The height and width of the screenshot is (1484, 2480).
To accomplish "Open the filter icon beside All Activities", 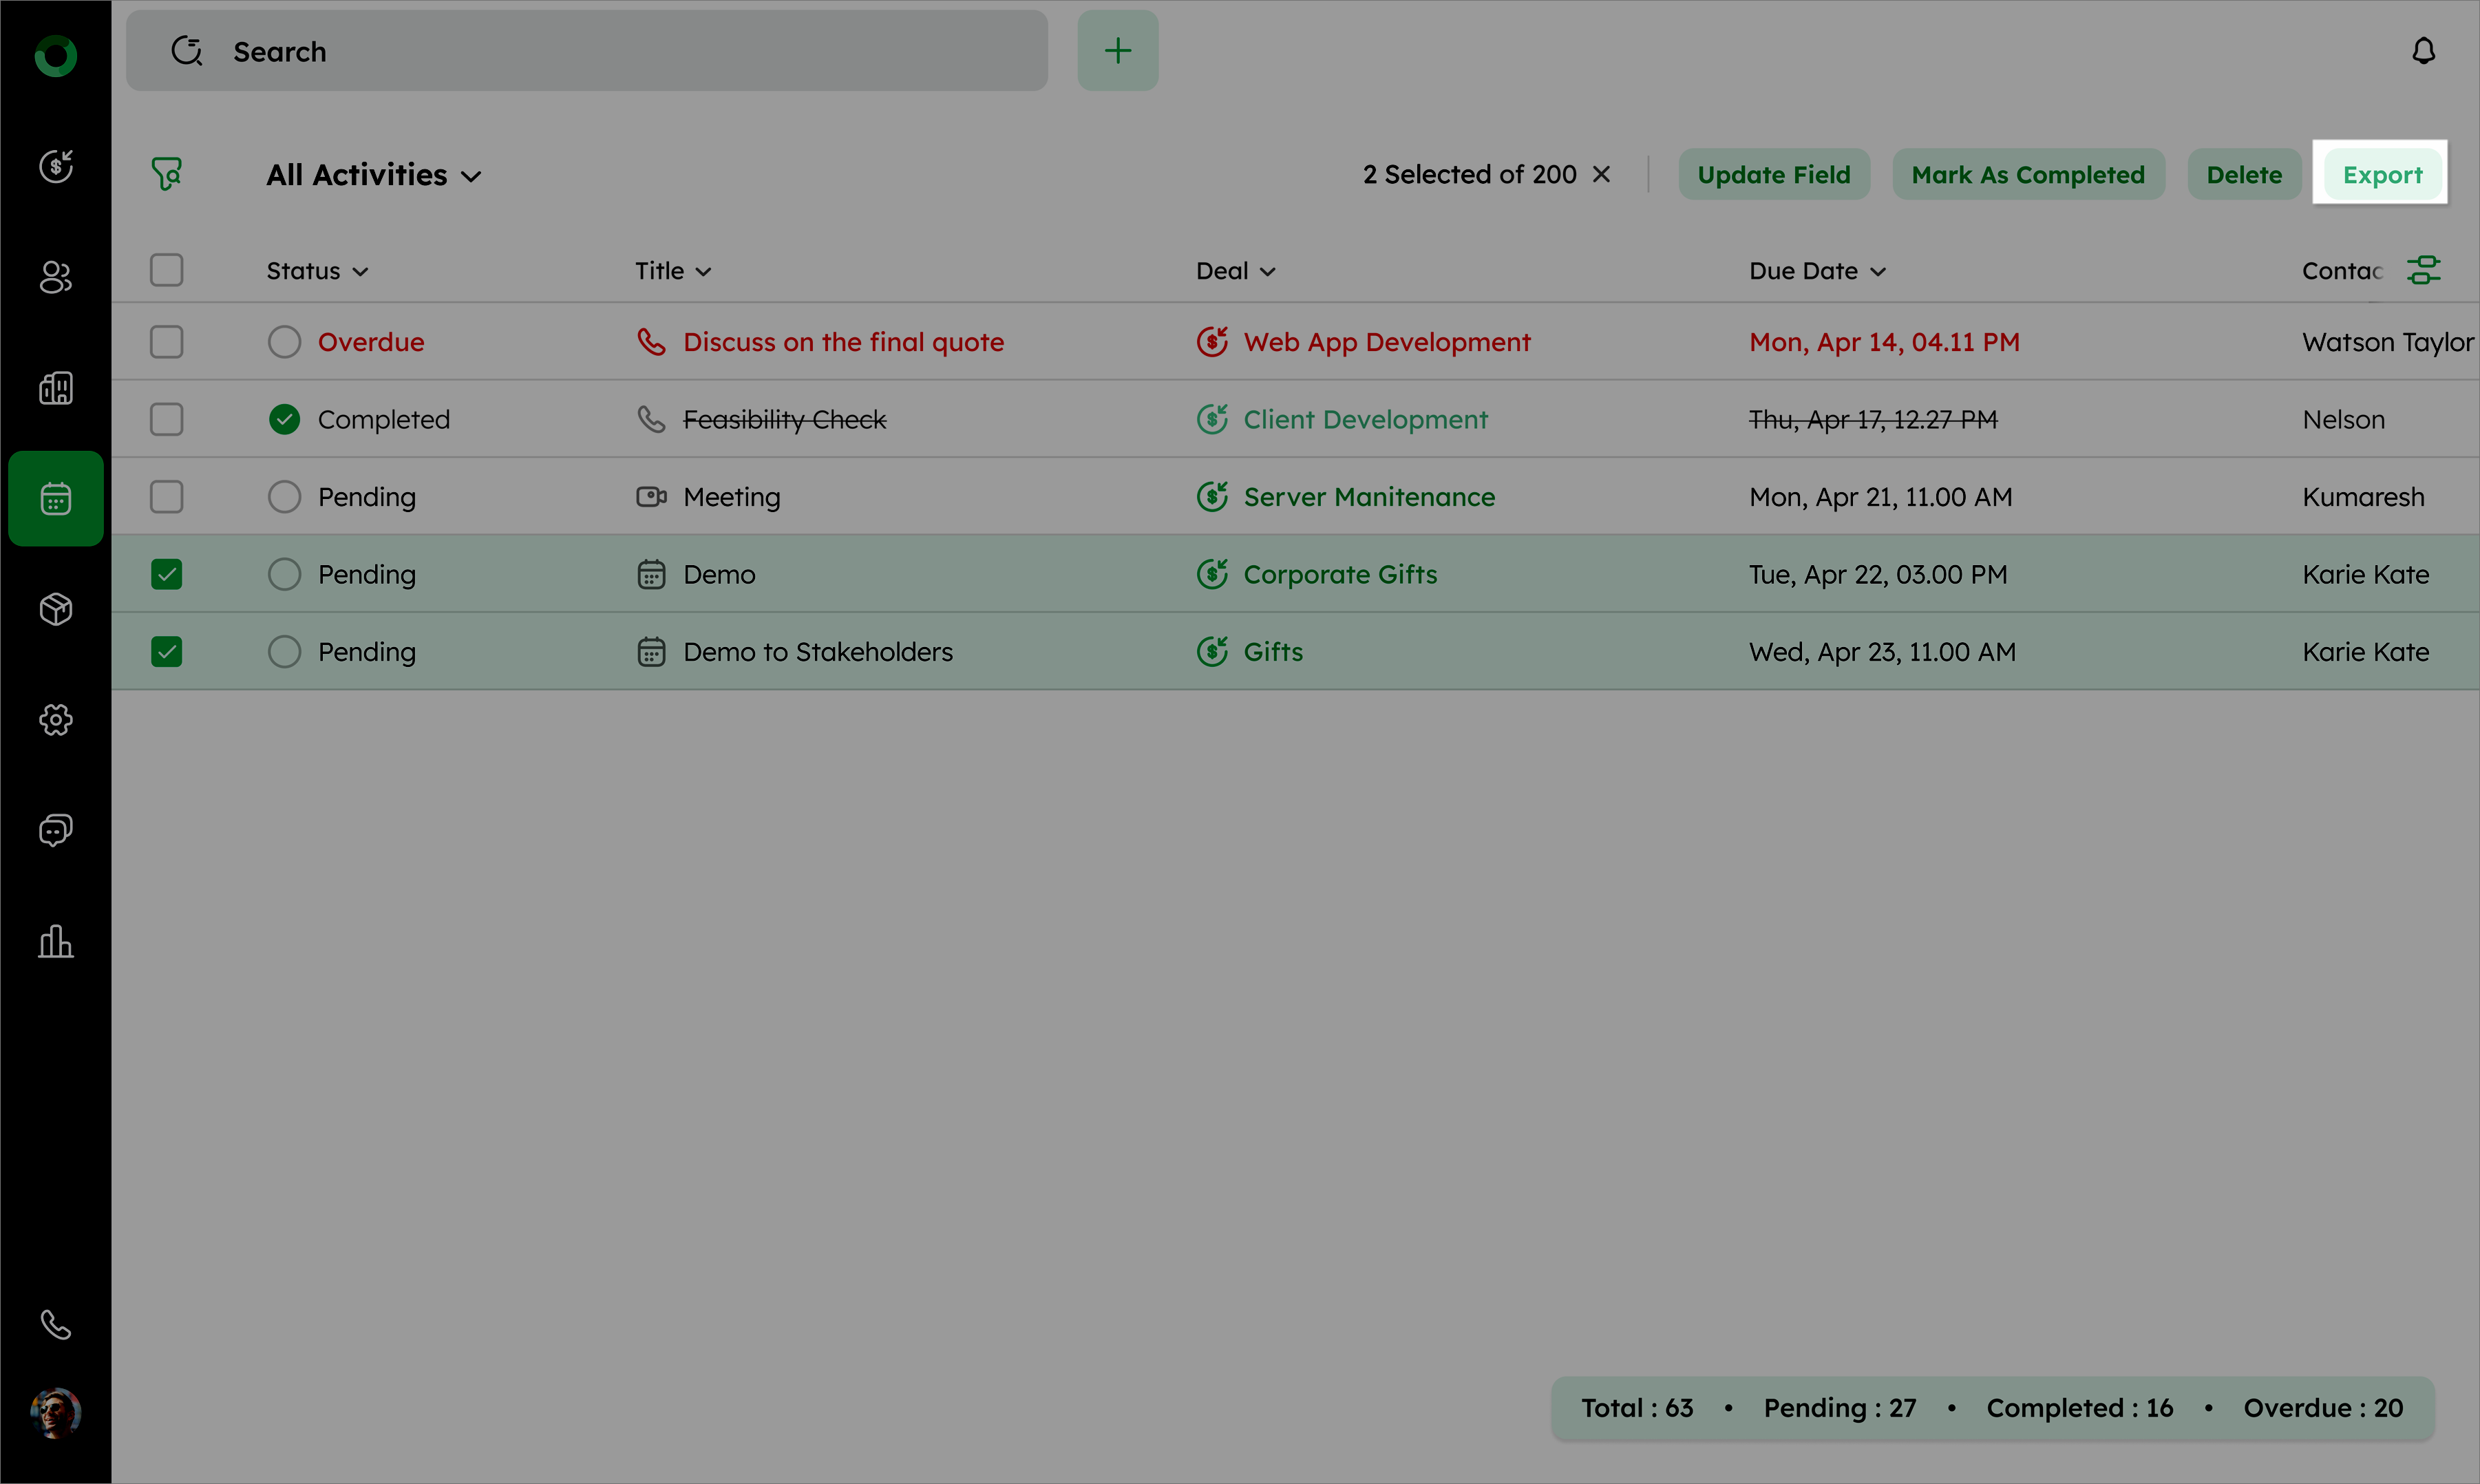I will (167, 174).
